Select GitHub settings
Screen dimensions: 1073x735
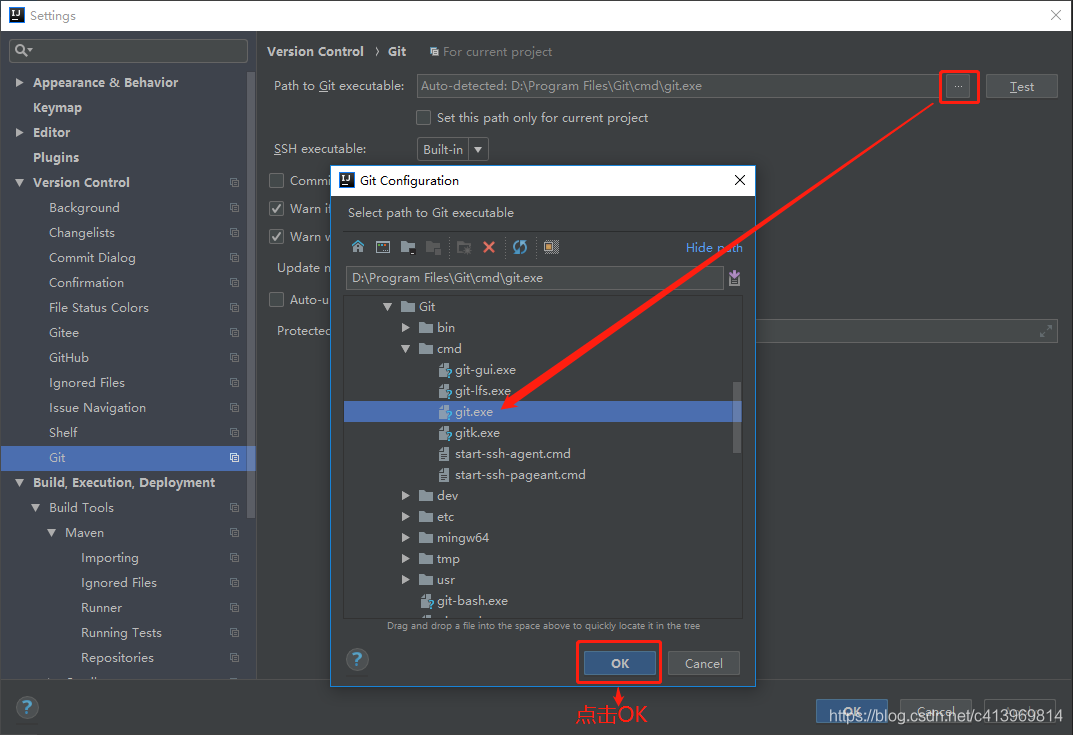pyautogui.click(x=69, y=357)
